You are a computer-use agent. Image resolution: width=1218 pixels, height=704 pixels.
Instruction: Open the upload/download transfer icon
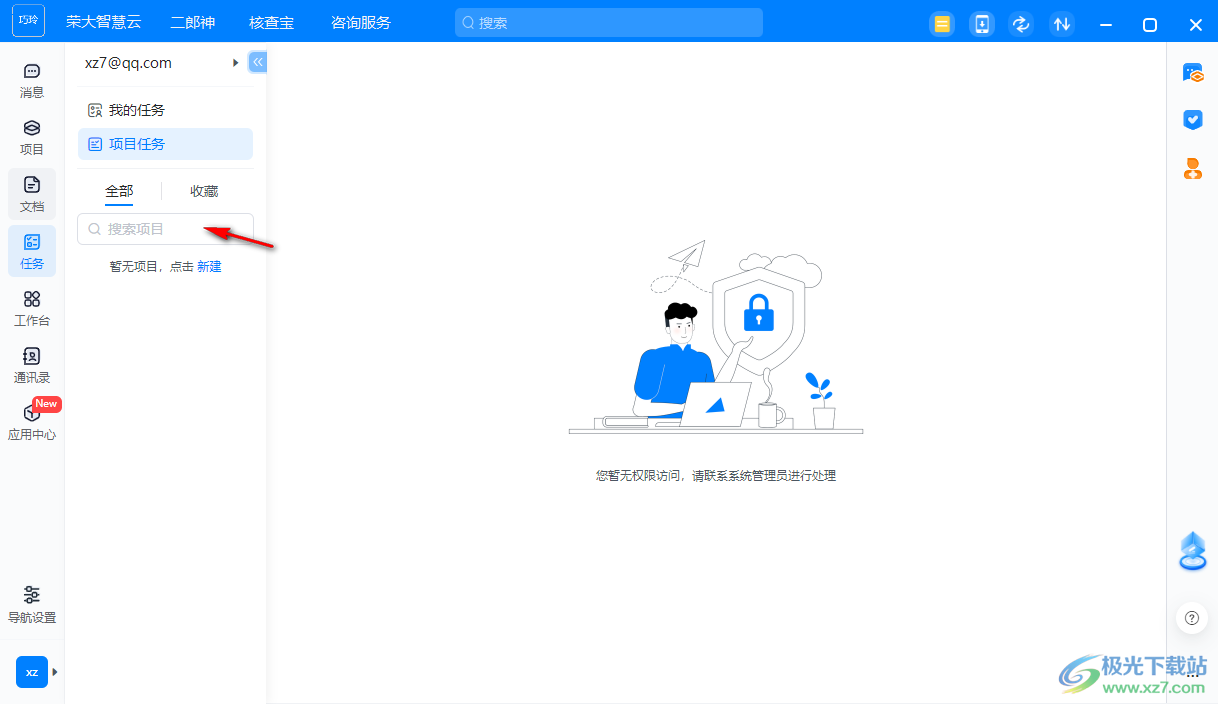coord(1062,24)
